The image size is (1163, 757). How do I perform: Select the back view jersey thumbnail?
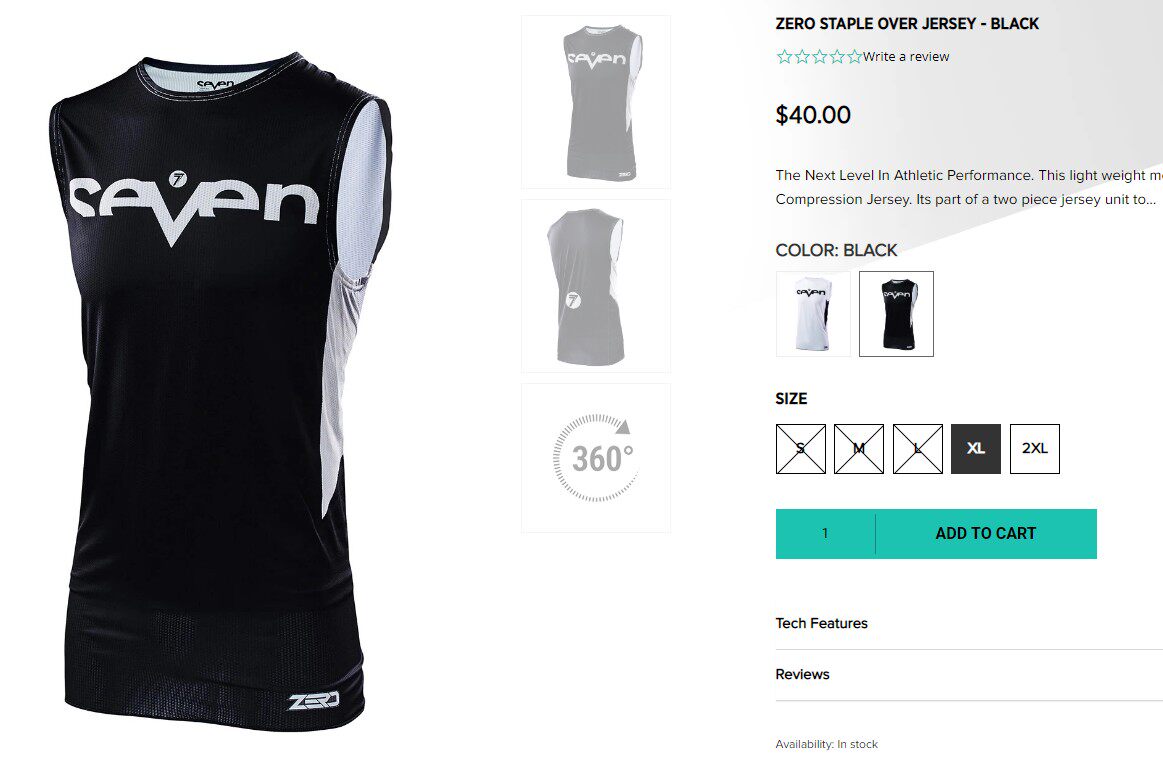[596, 285]
